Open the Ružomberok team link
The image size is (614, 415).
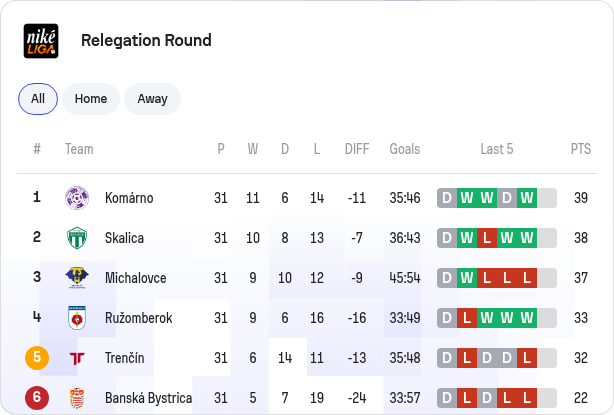(x=139, y=318)
